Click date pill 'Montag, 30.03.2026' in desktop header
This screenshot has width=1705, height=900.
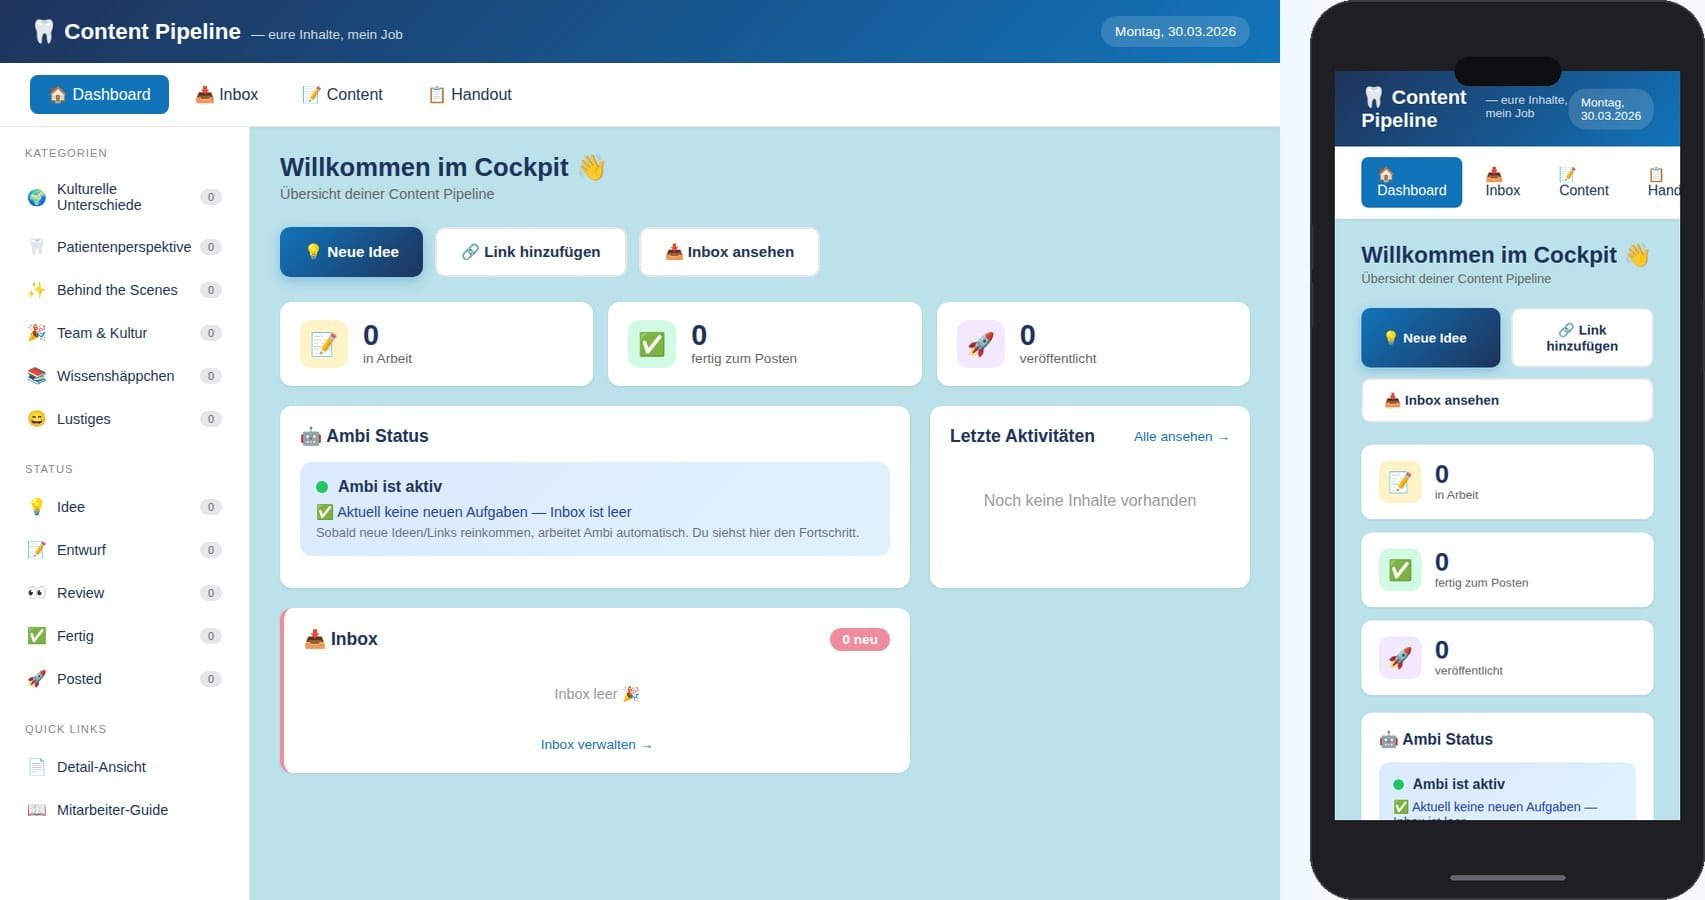(x=1175, y=31)
